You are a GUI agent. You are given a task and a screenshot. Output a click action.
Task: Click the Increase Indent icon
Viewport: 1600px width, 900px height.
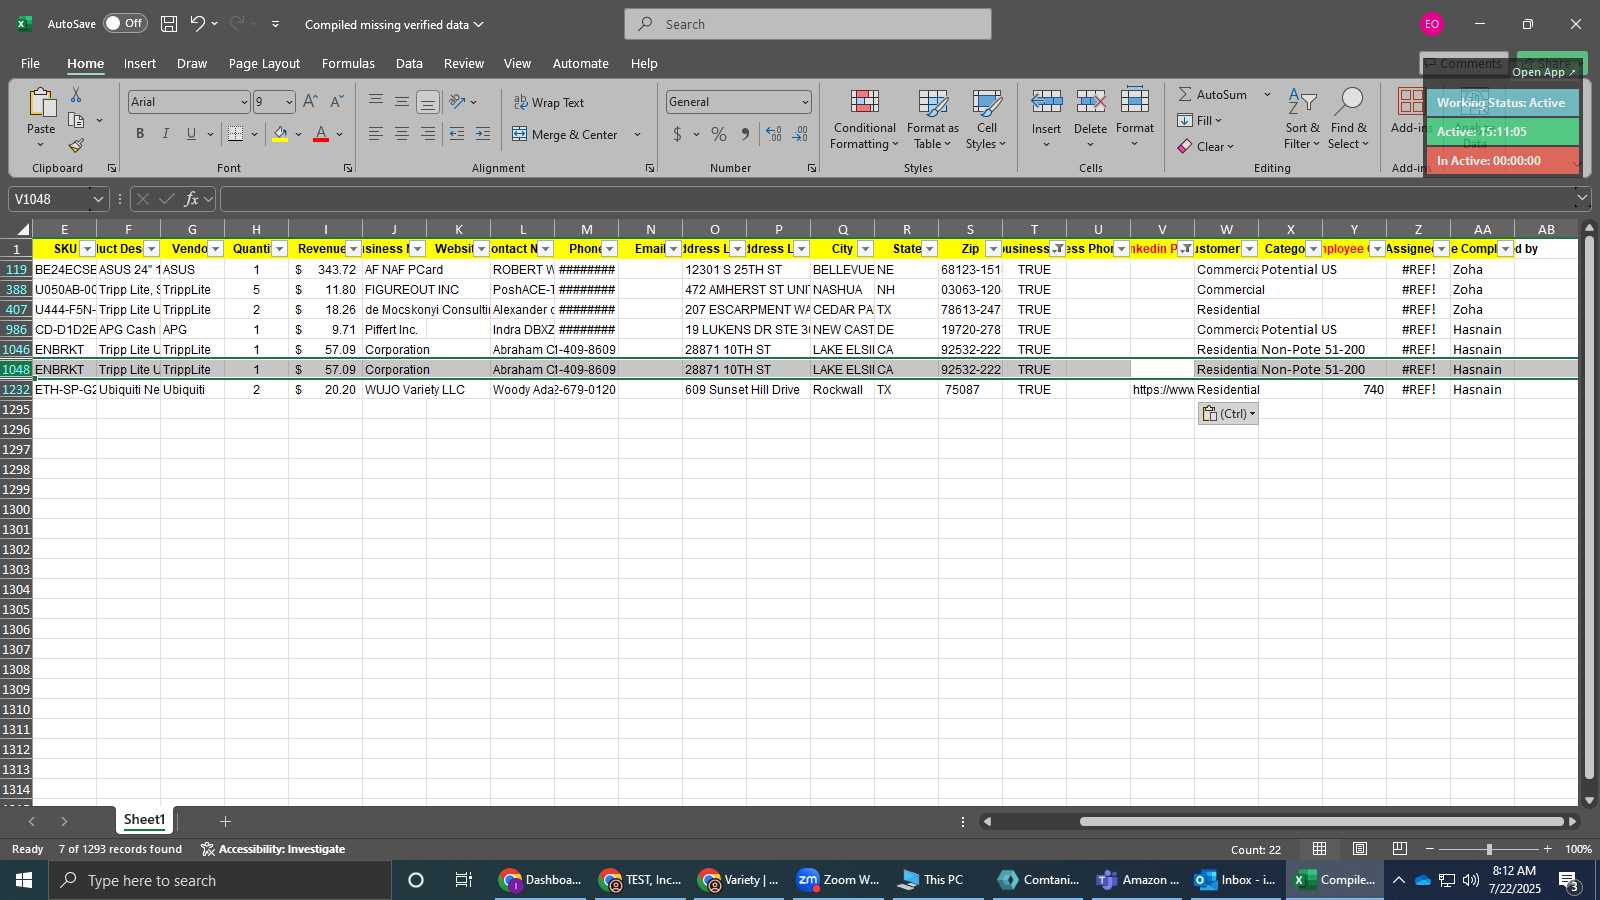tap(483, 134)
